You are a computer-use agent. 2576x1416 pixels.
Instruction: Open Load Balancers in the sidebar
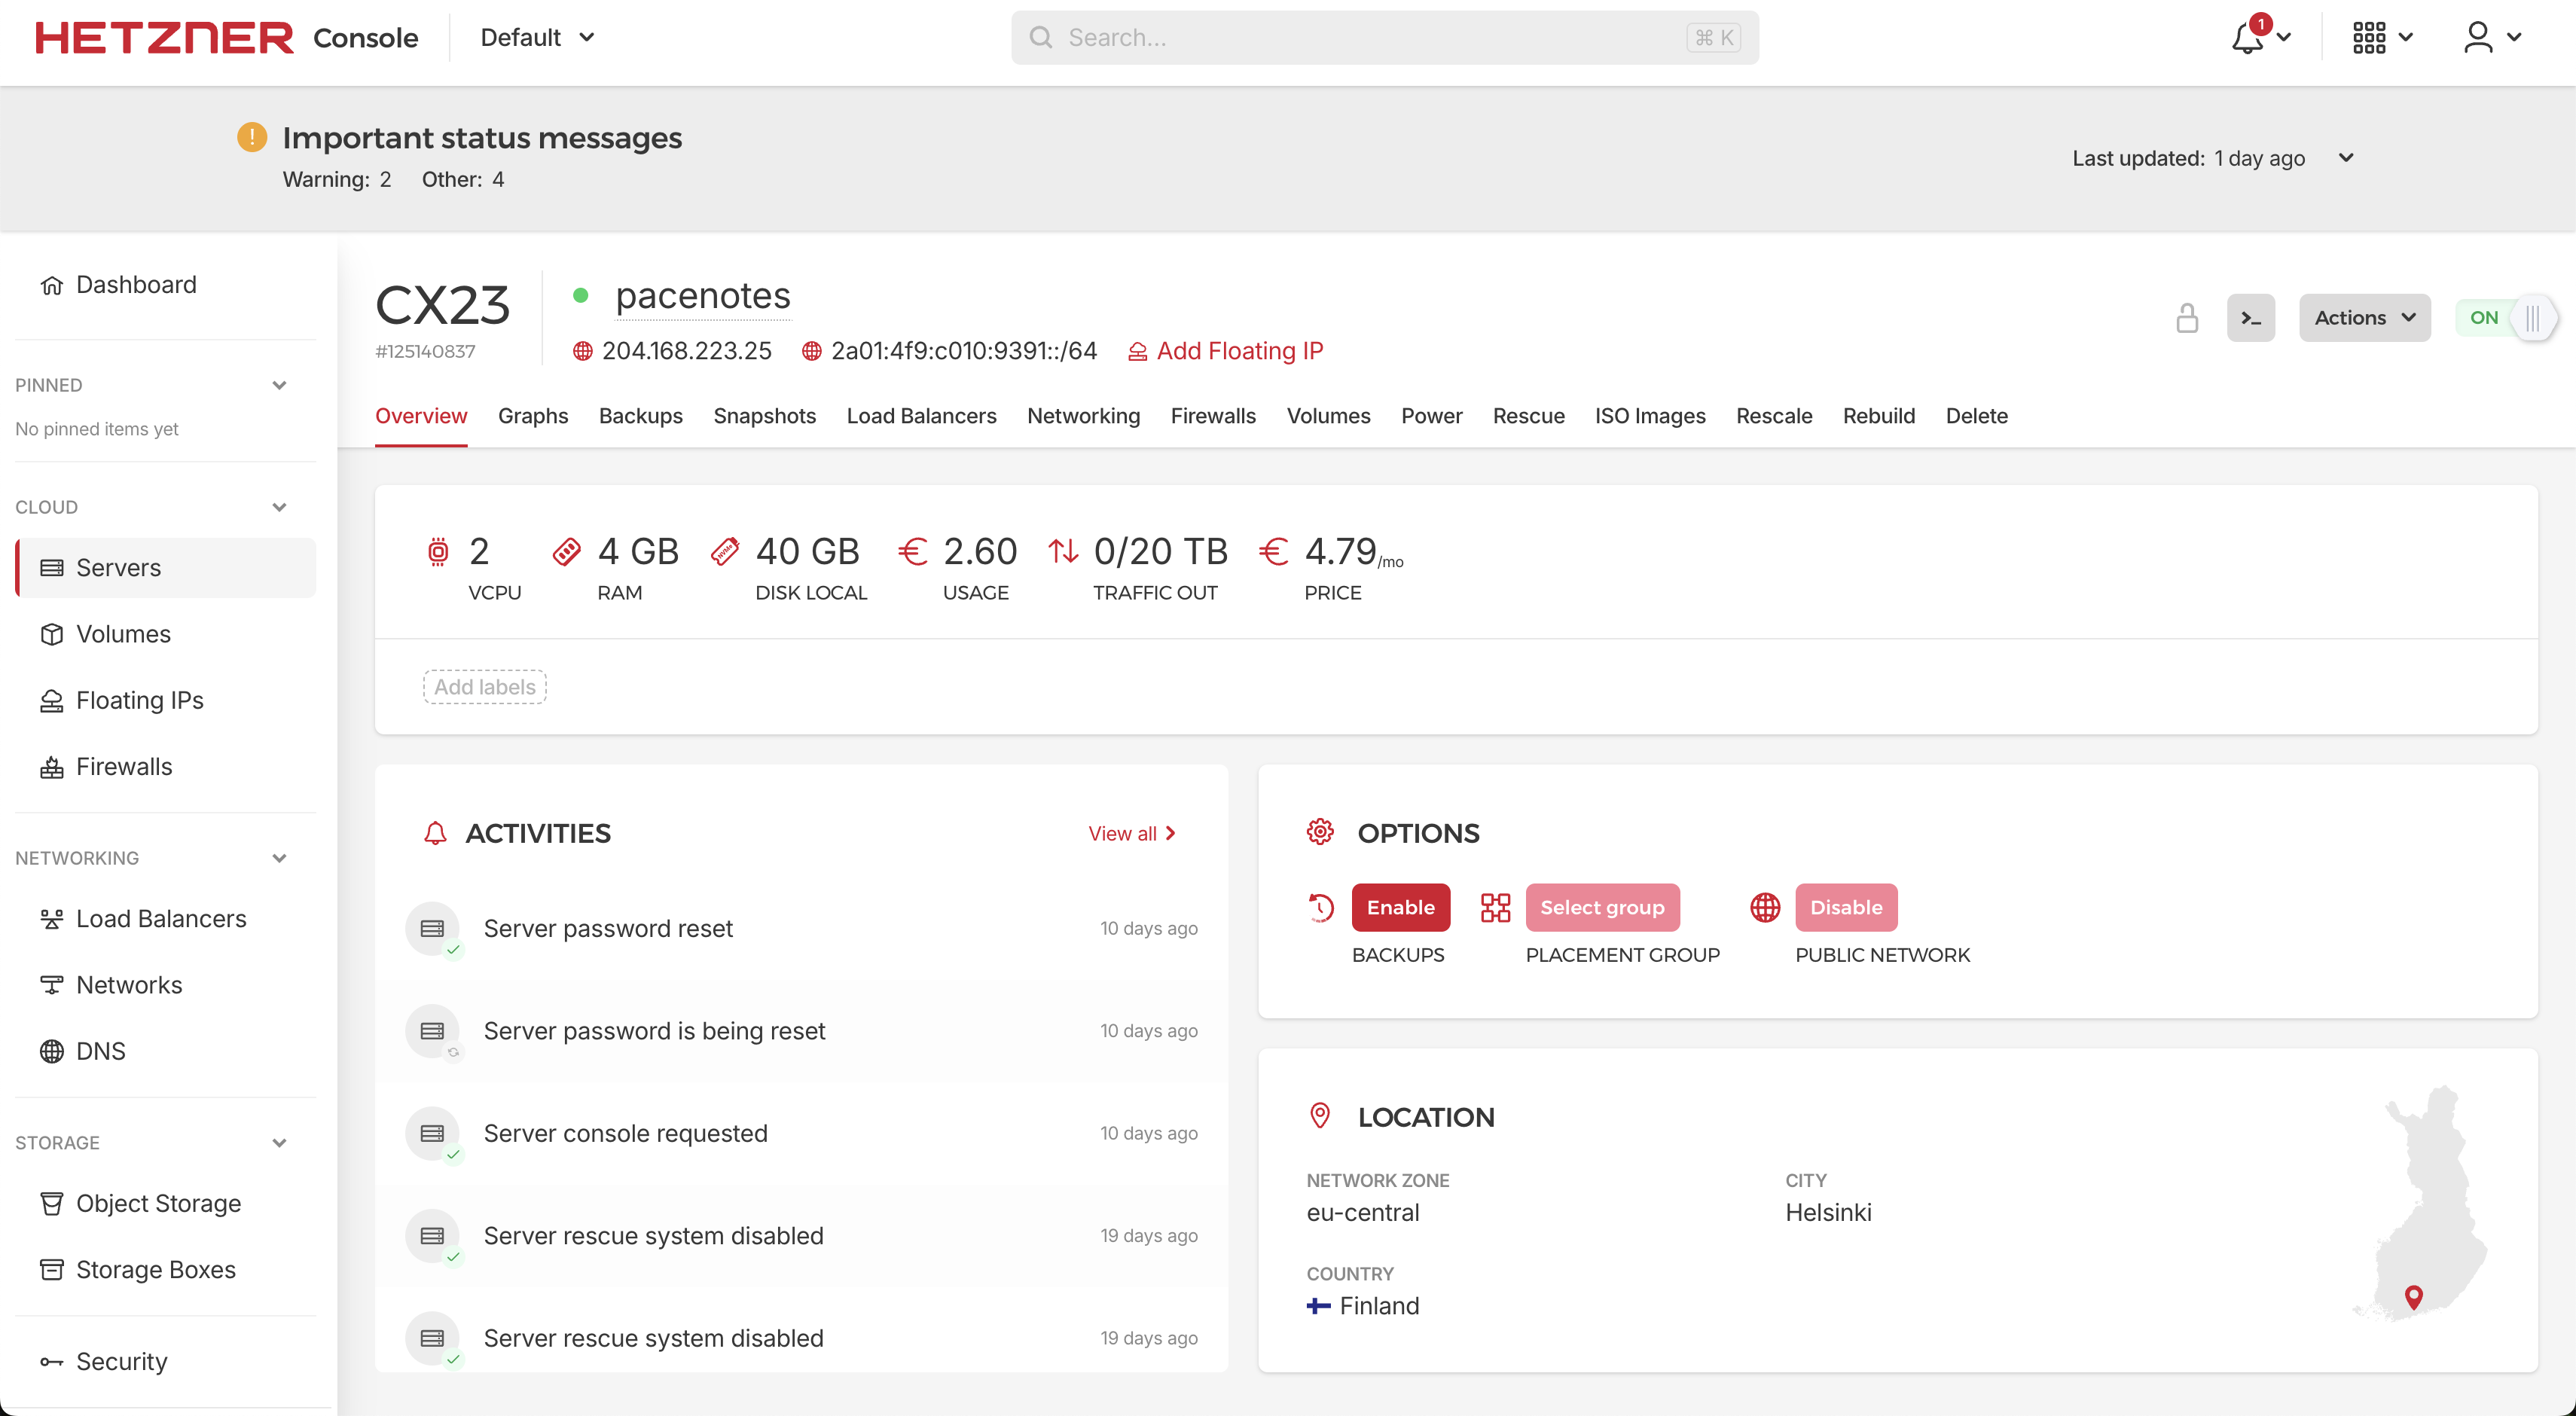(x=166, y=919)
